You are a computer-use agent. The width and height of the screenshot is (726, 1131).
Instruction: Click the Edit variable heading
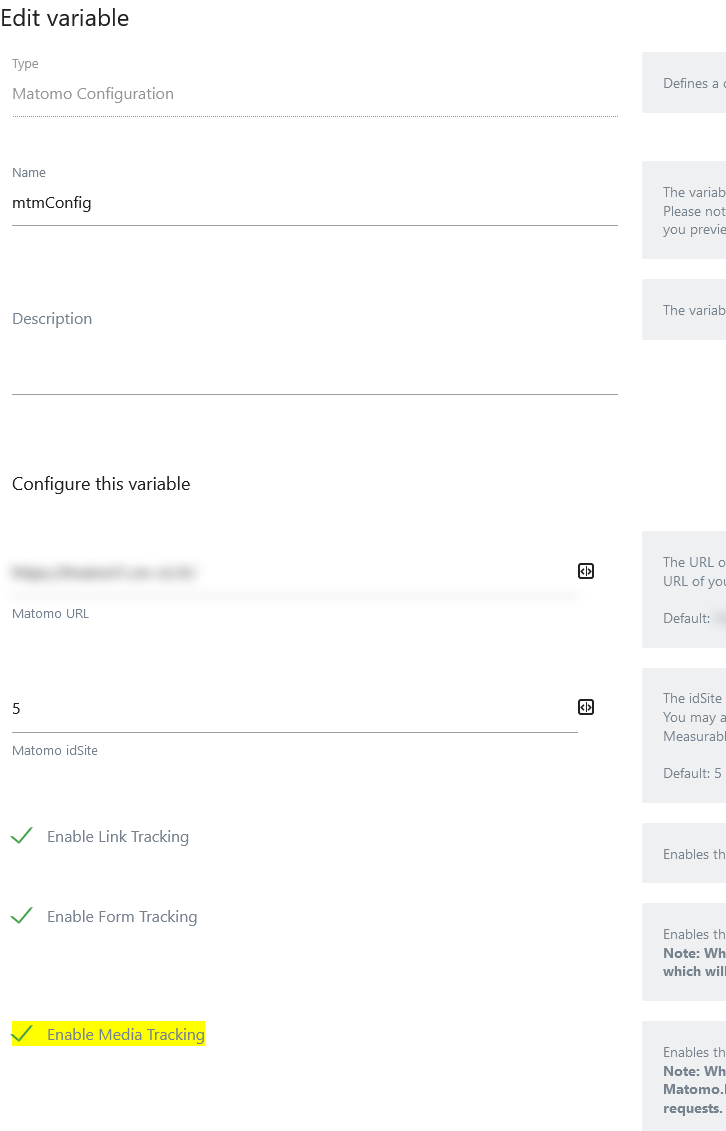click(65, 18)
